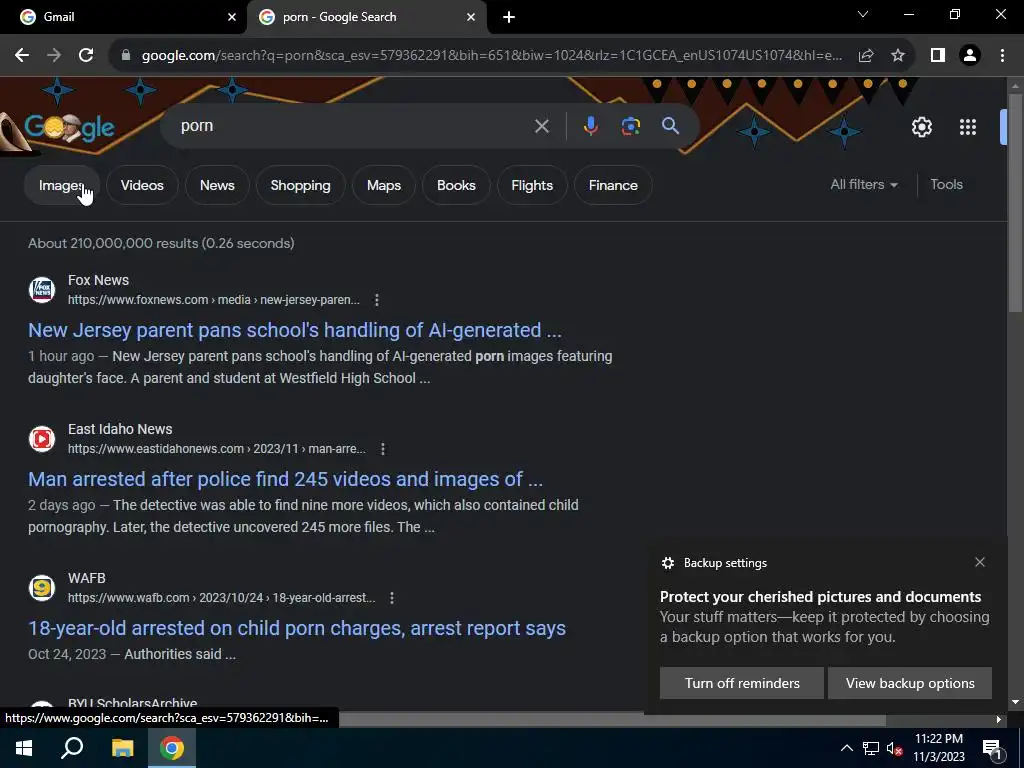The width and height of the screenshot is (1024, 768).
Task: Filter results by Videos
Action: coord(142,185)
